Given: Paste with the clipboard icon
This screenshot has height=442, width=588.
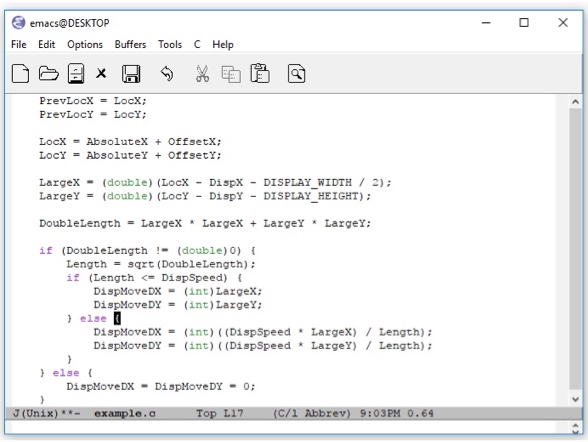Looking at the screenshot, I should [260, 73].
